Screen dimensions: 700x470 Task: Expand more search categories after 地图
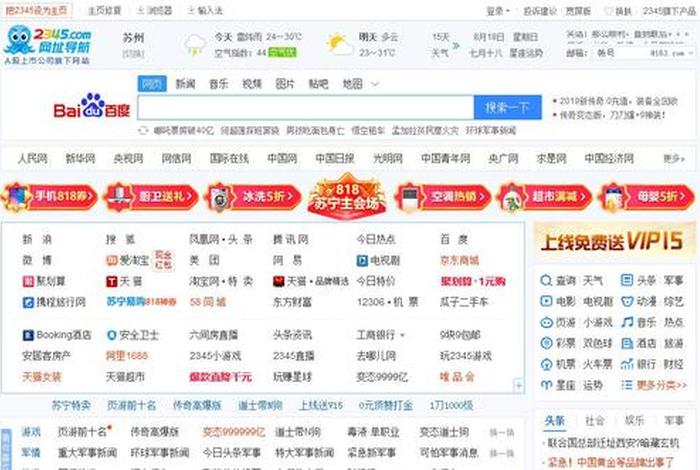375,84
